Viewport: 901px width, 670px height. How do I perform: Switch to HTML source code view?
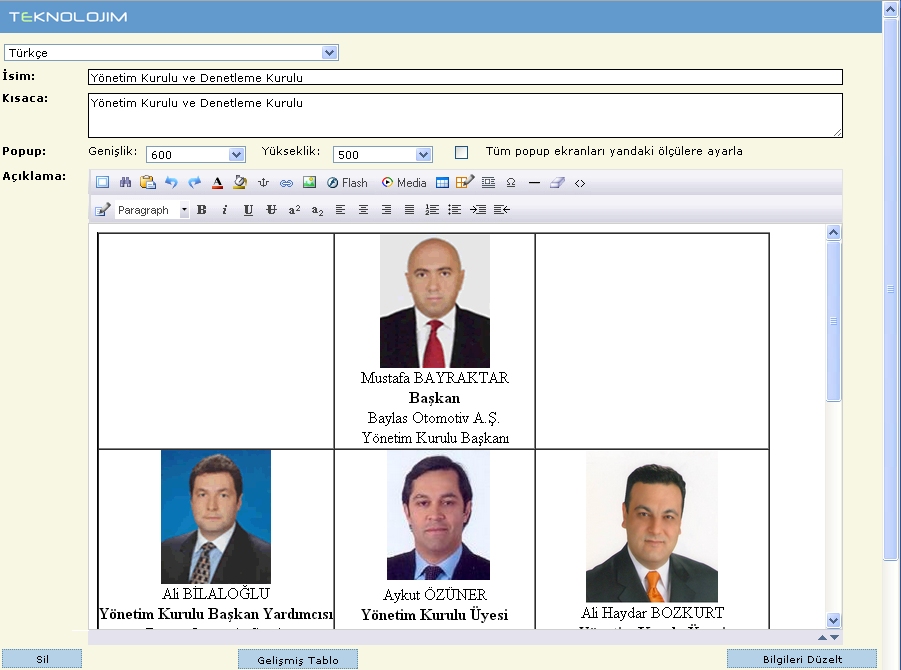[580, 183]
